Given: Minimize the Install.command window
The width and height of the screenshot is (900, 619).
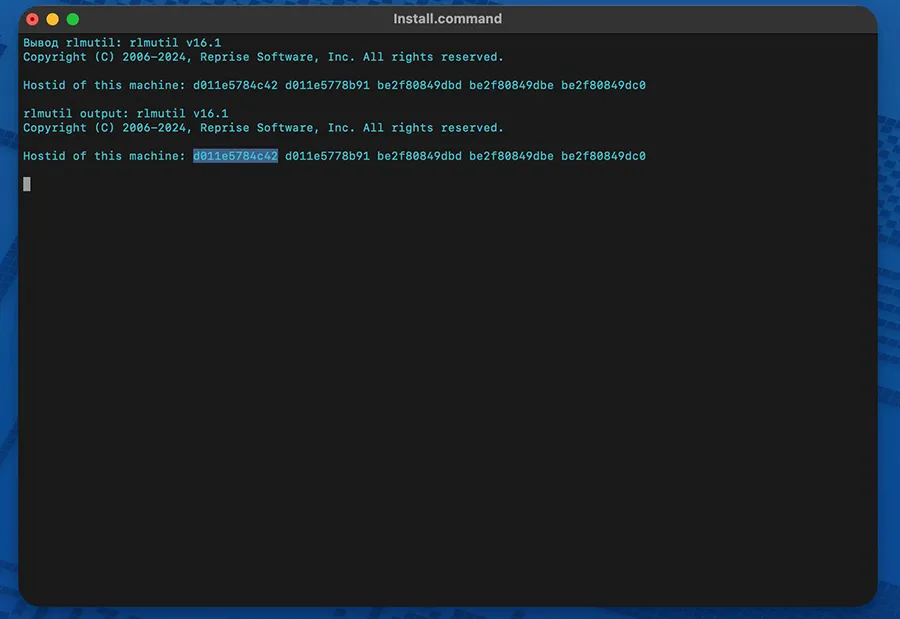Looking at the screenshot, I should [53, 20].
